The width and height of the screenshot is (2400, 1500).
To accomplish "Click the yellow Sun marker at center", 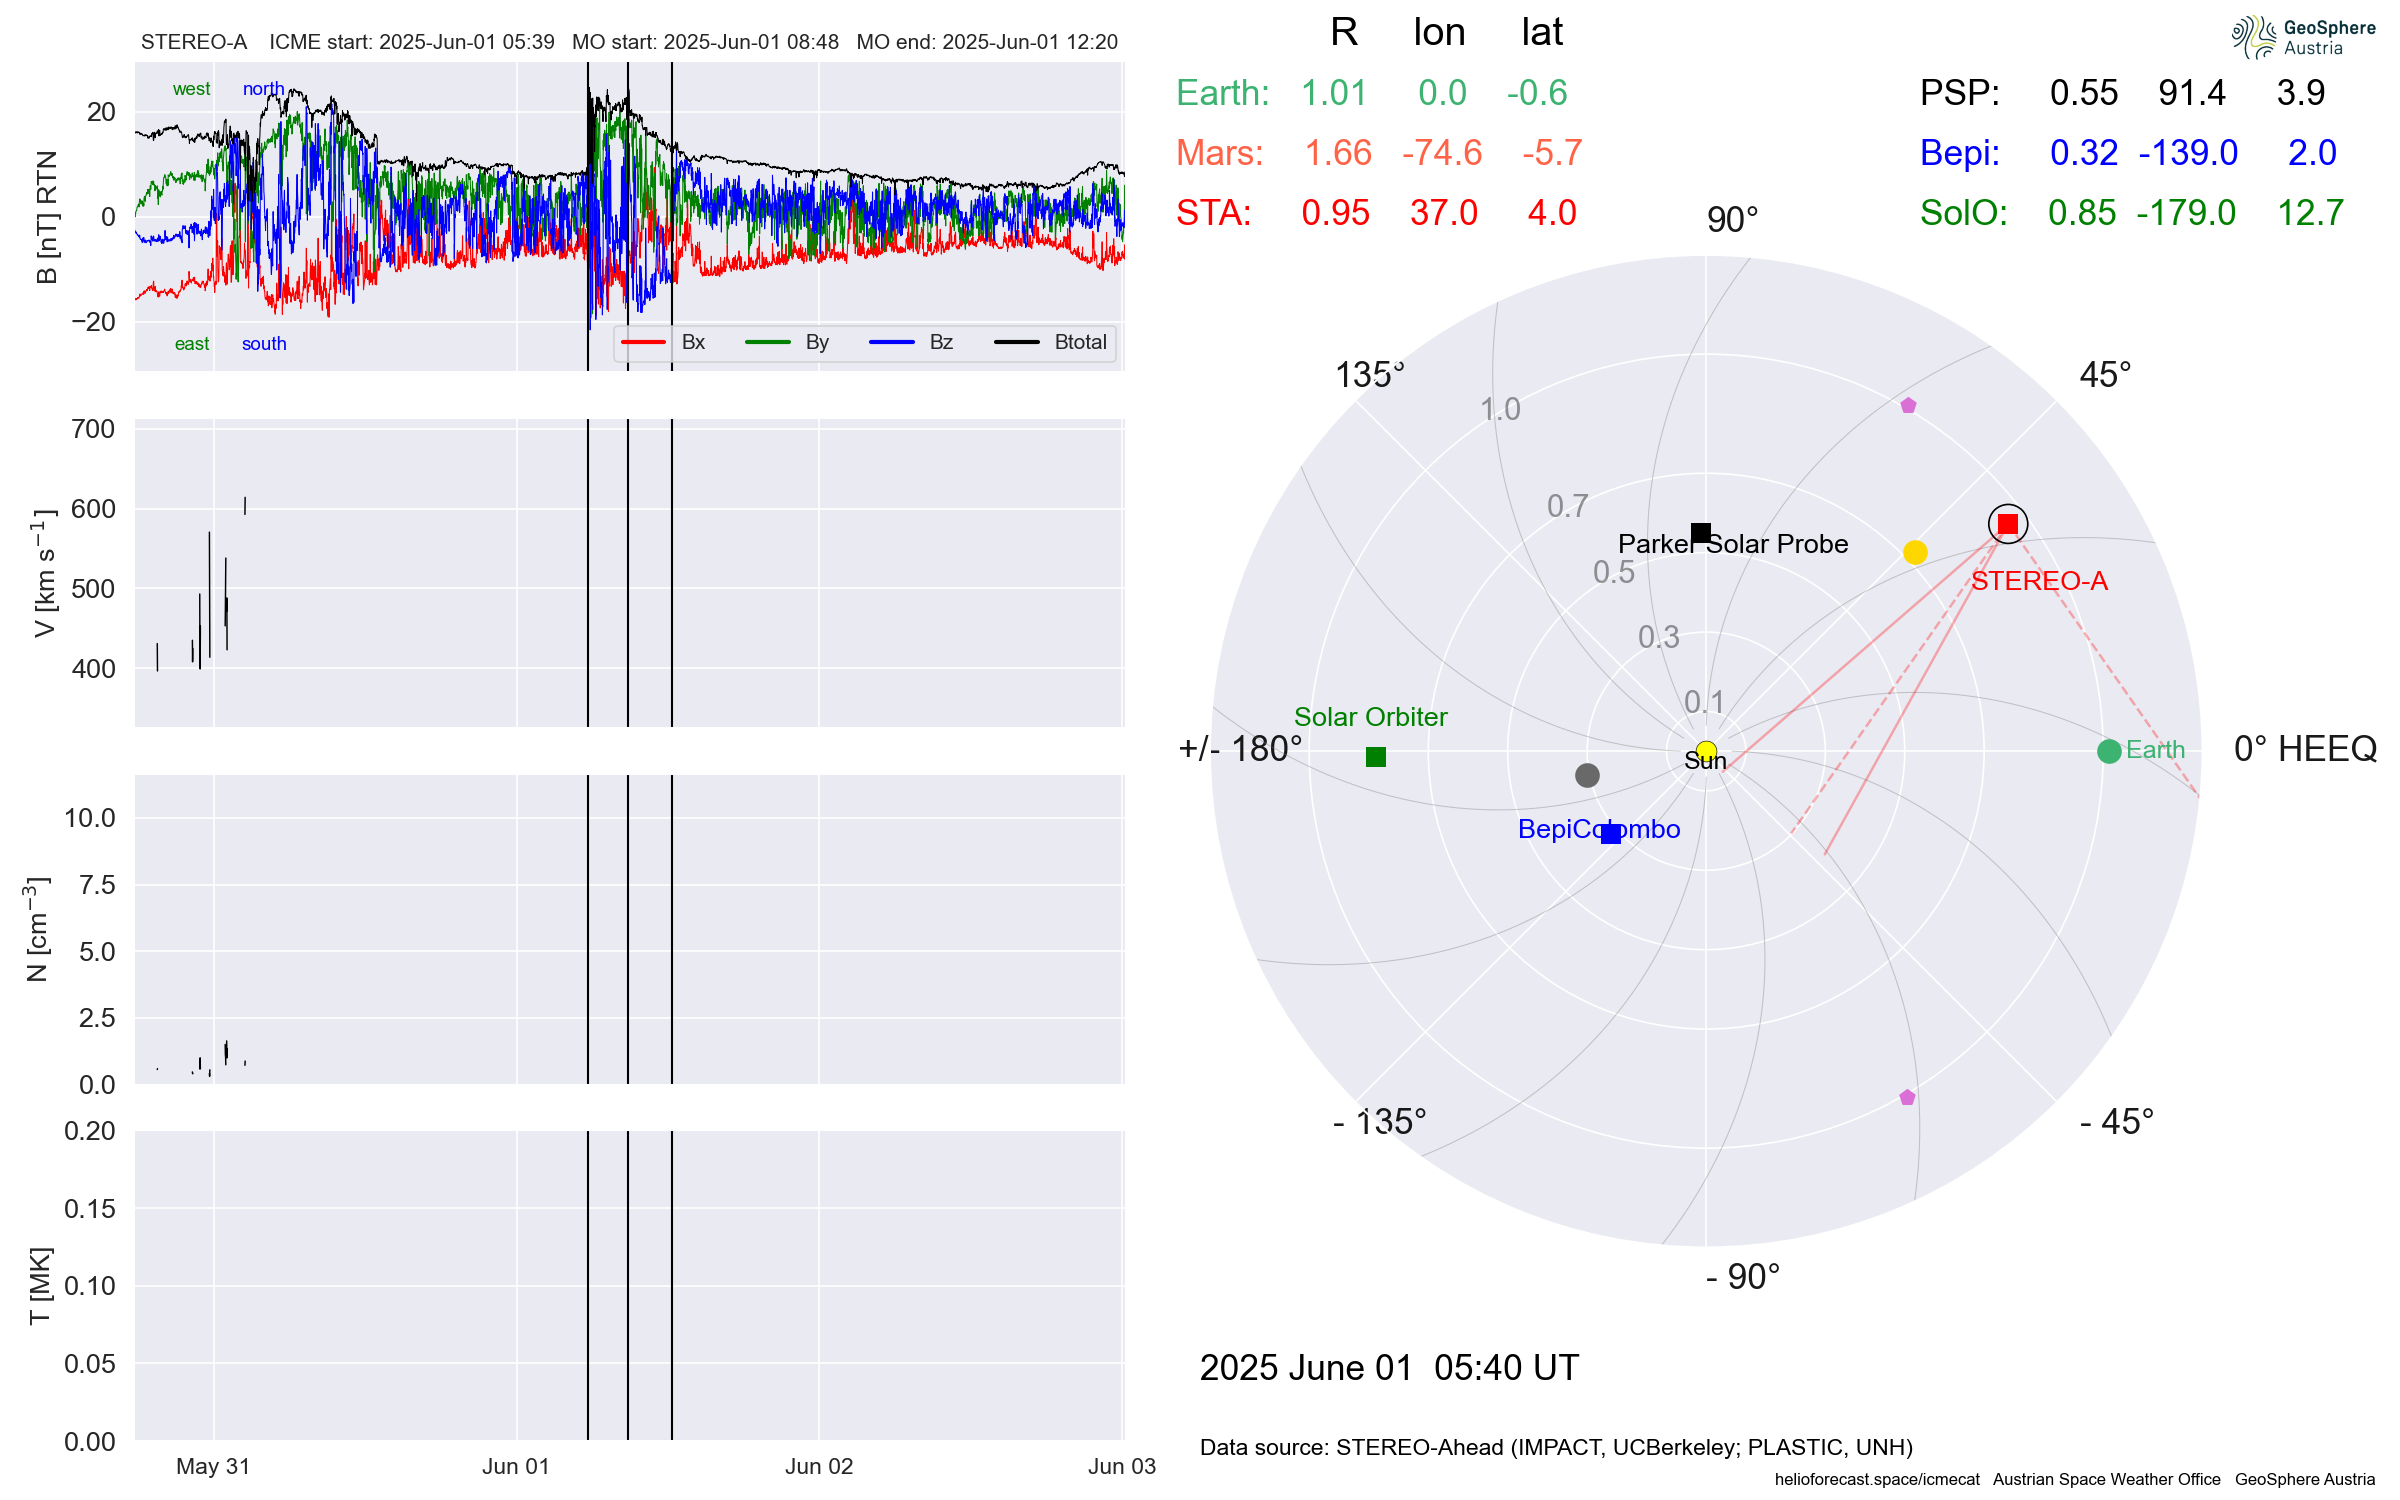I will tap(1706, 751).
